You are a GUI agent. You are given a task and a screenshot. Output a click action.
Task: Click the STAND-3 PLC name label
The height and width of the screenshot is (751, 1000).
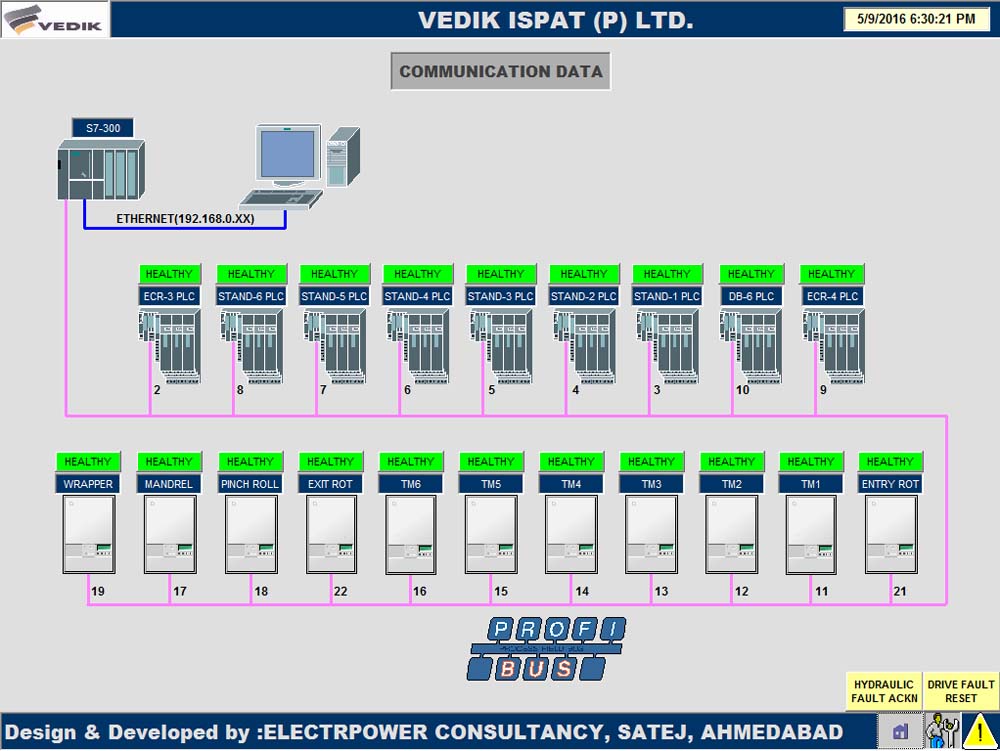click(x=501, y=296)
